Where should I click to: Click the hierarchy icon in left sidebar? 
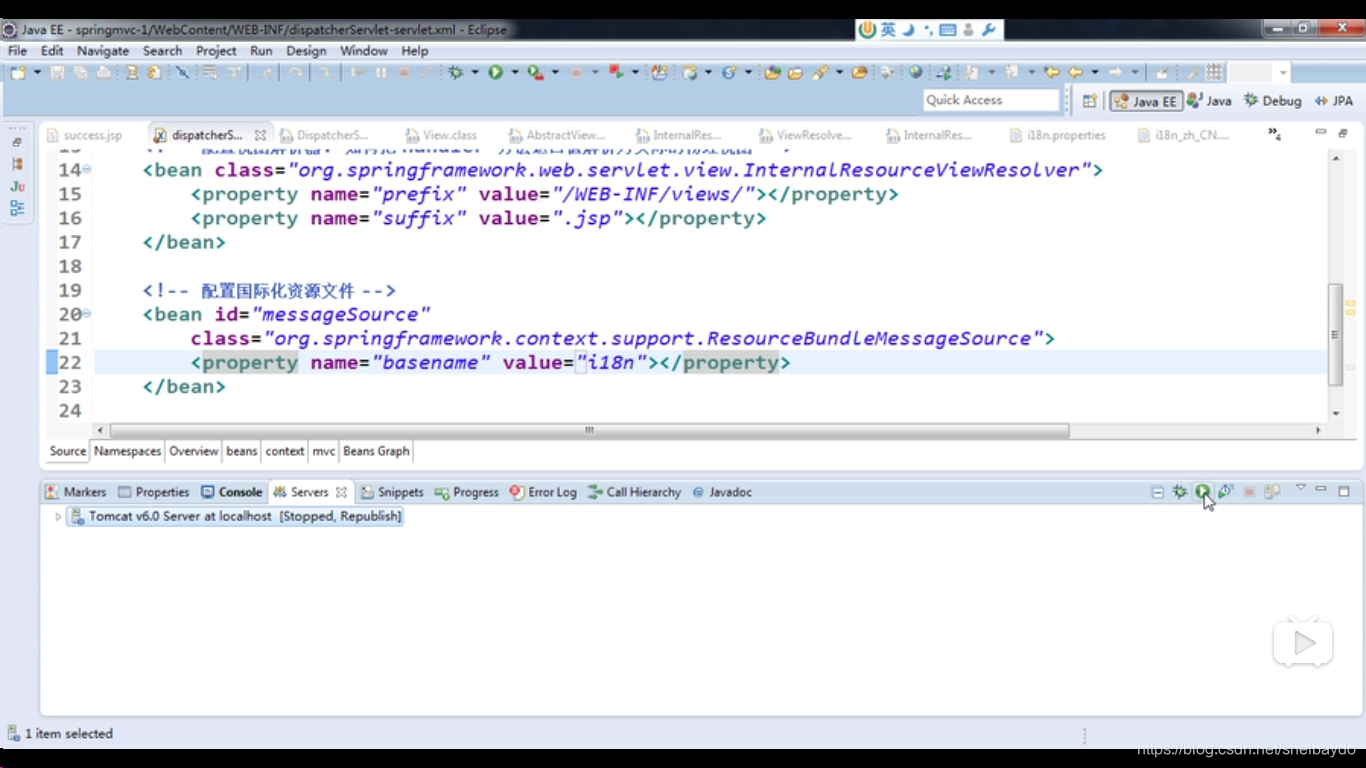click(17, 208)
